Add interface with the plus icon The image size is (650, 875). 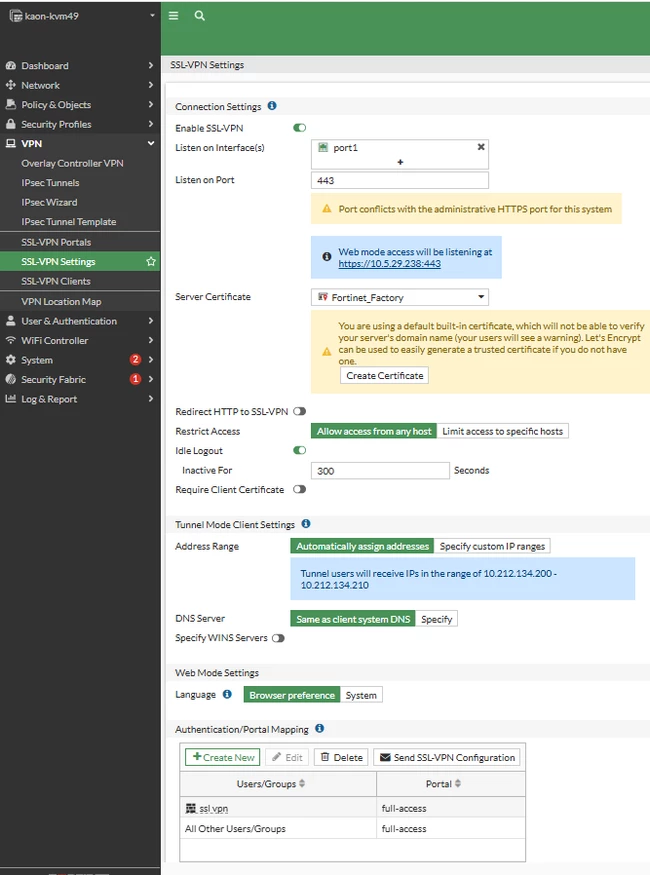(400, 162)
